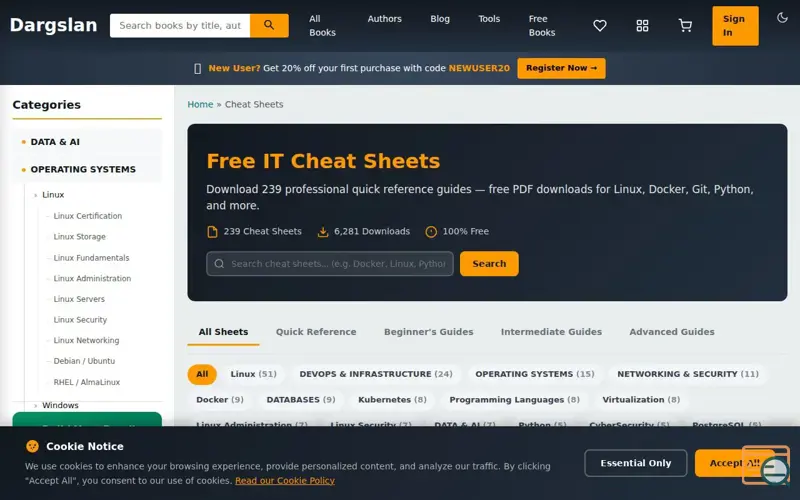Expand the DATA & AI category

pos(87,142)
